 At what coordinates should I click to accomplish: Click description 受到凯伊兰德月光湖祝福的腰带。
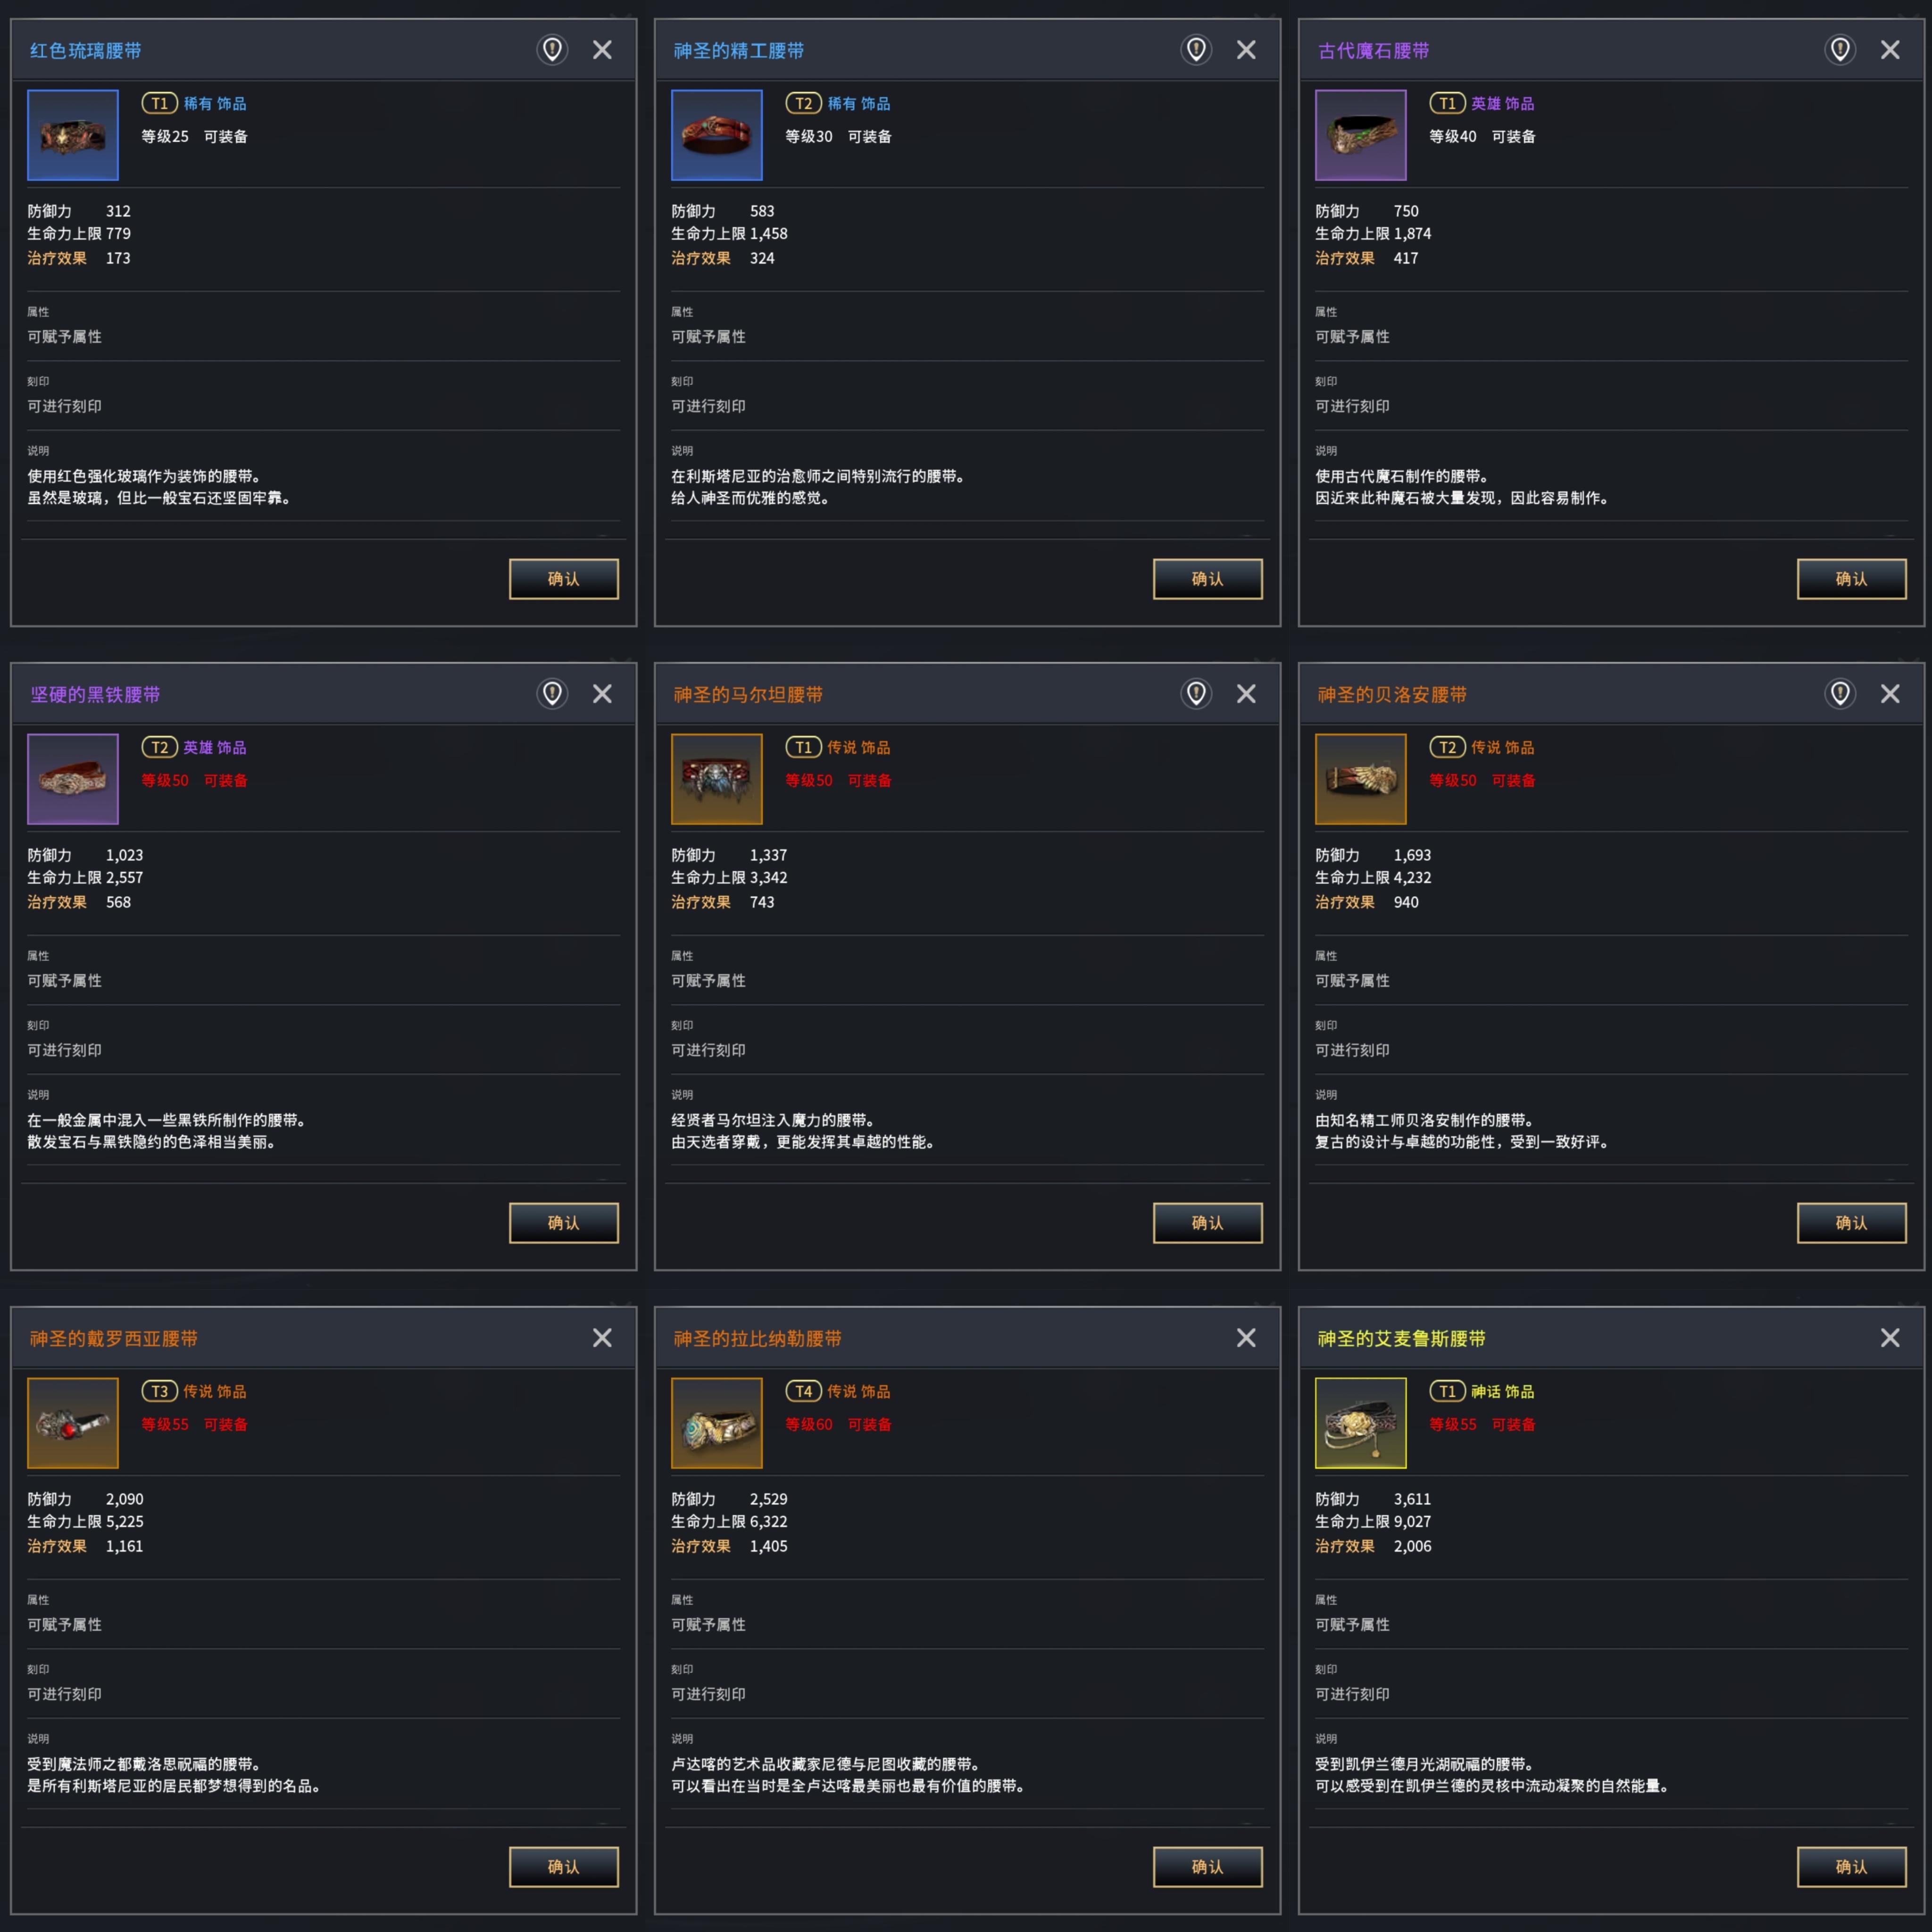(x=1424, y=1764)
